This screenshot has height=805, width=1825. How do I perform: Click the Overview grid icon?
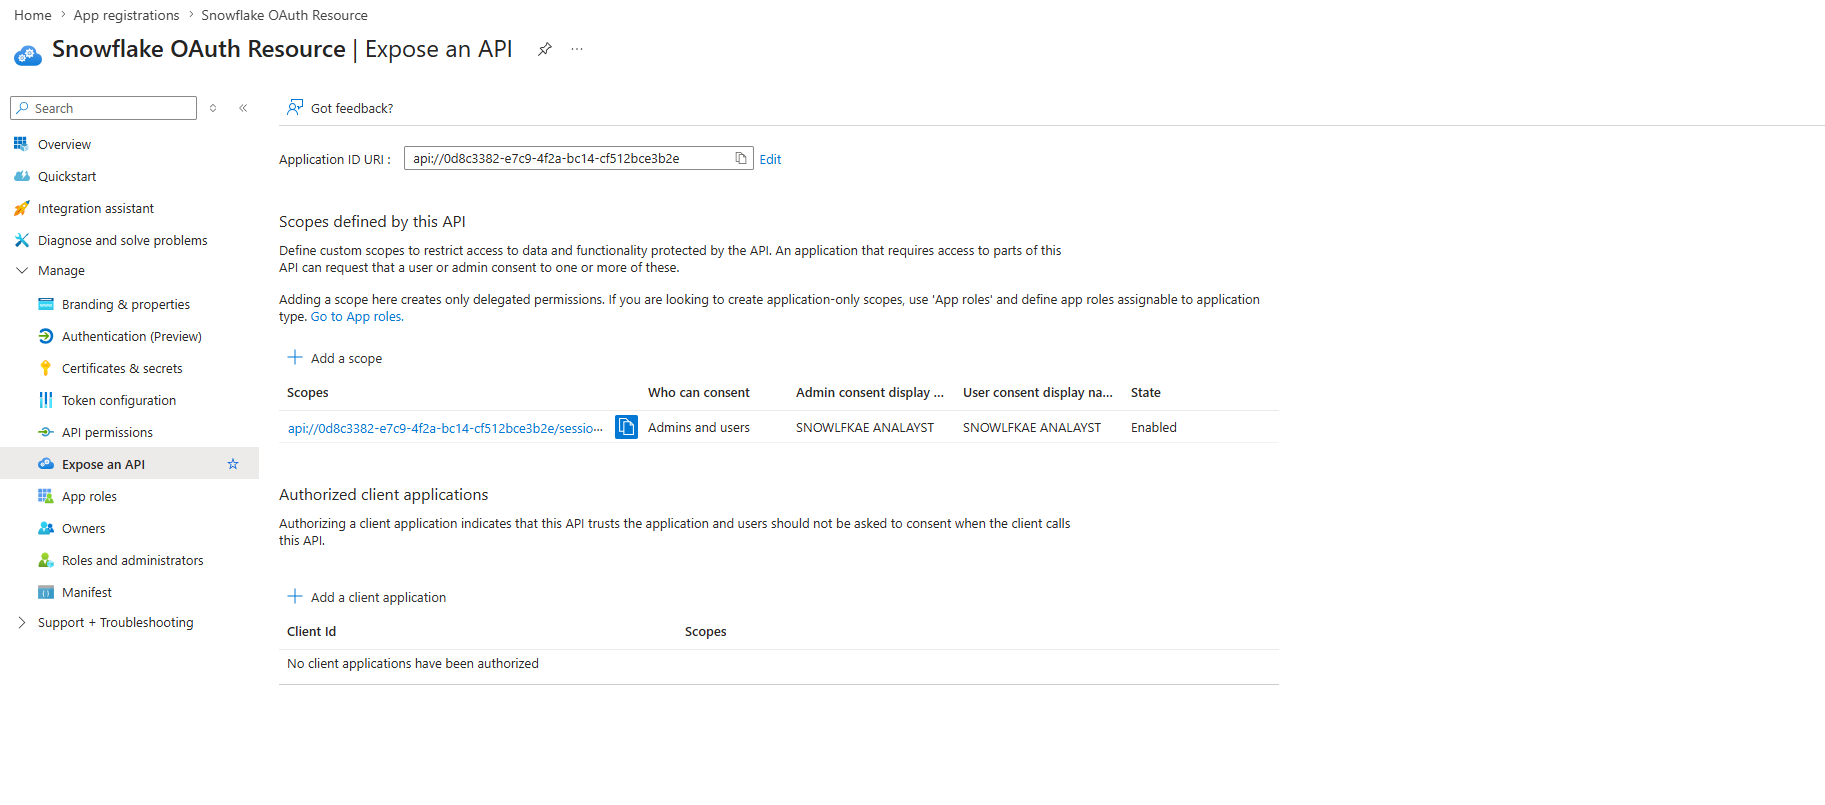point(21,144)
